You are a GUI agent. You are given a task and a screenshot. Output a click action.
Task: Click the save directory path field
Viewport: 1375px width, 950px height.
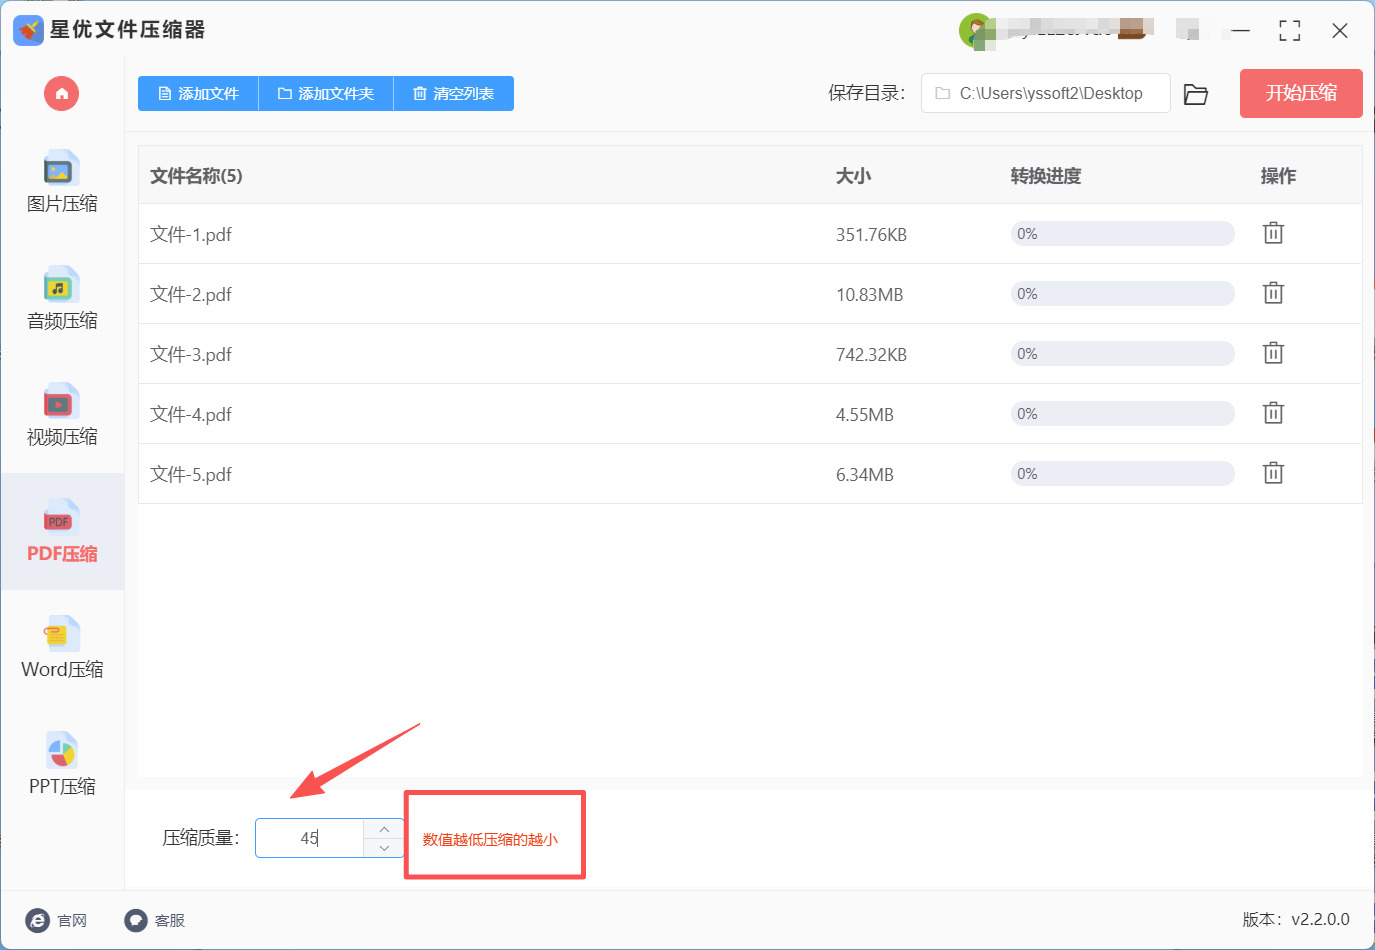[1045, 93]
